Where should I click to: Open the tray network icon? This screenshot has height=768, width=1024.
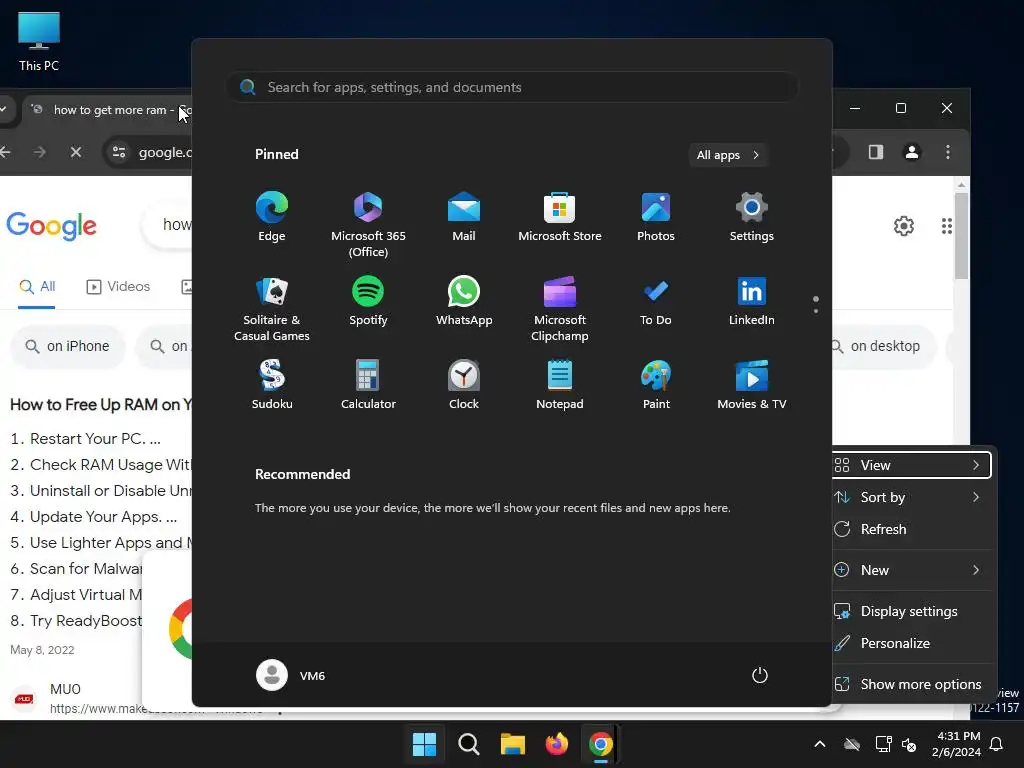tap(883, 744)
